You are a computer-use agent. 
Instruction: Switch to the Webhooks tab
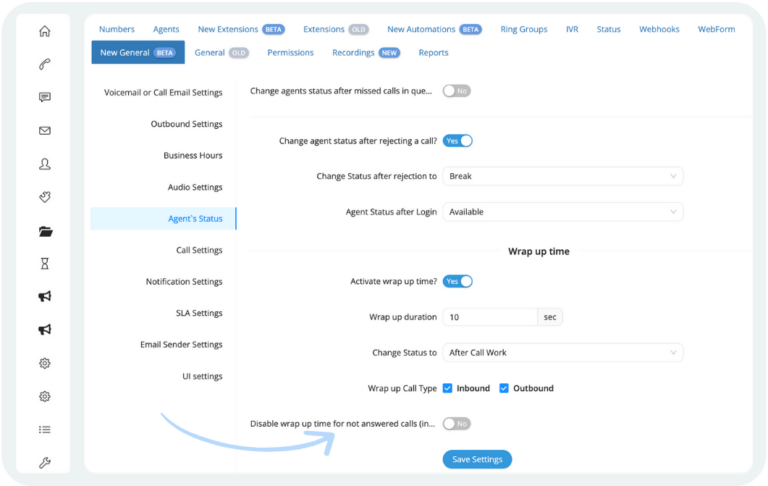[x=659, y=29]
